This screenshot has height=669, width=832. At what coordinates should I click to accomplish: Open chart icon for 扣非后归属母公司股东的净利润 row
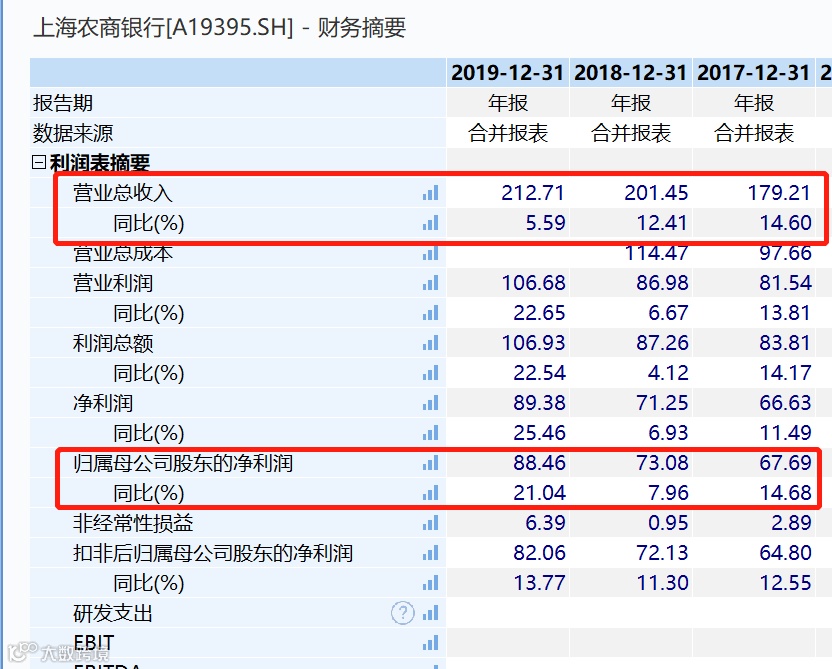431,553
